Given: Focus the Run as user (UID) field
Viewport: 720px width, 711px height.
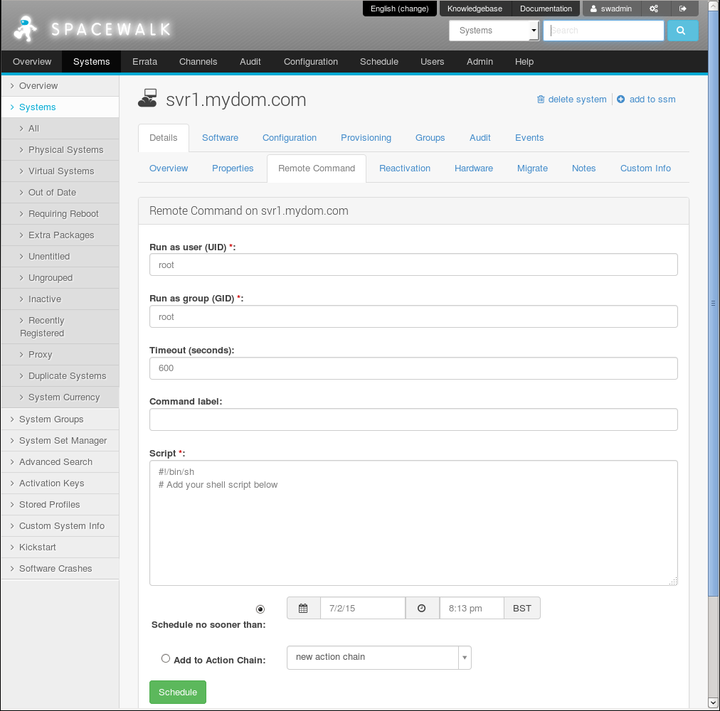Looking at the screenshot, I should coord(413,265).
